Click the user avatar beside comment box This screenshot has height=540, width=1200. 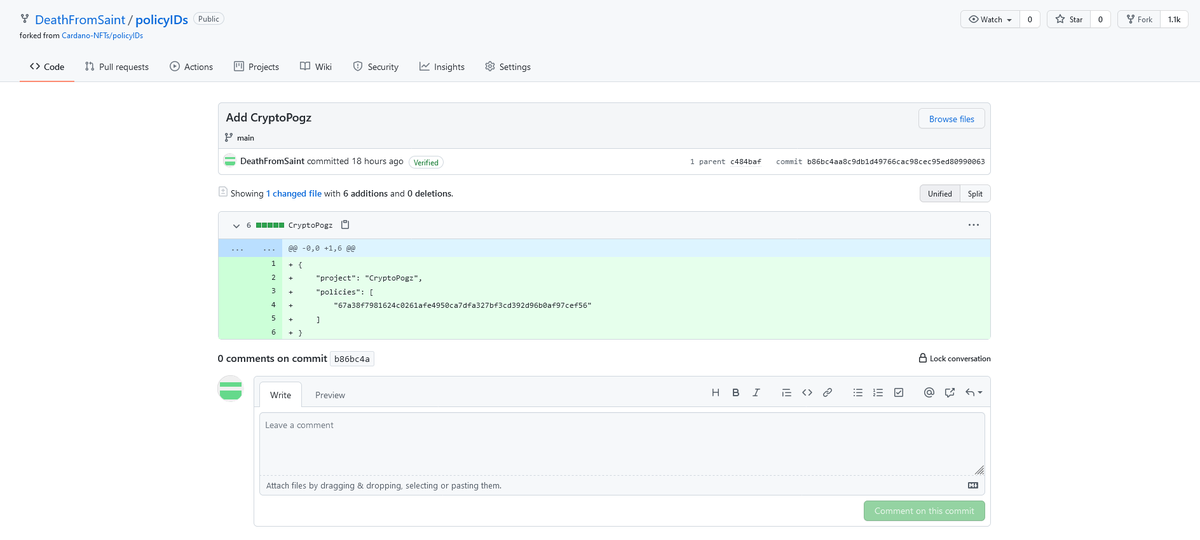click(231, 389)
